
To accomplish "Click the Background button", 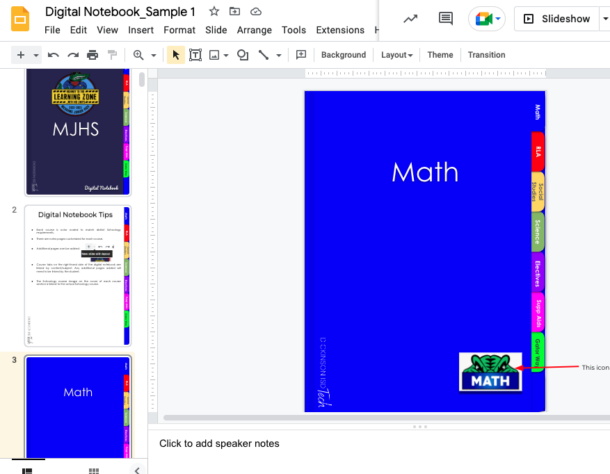I will tap(343, 55).
